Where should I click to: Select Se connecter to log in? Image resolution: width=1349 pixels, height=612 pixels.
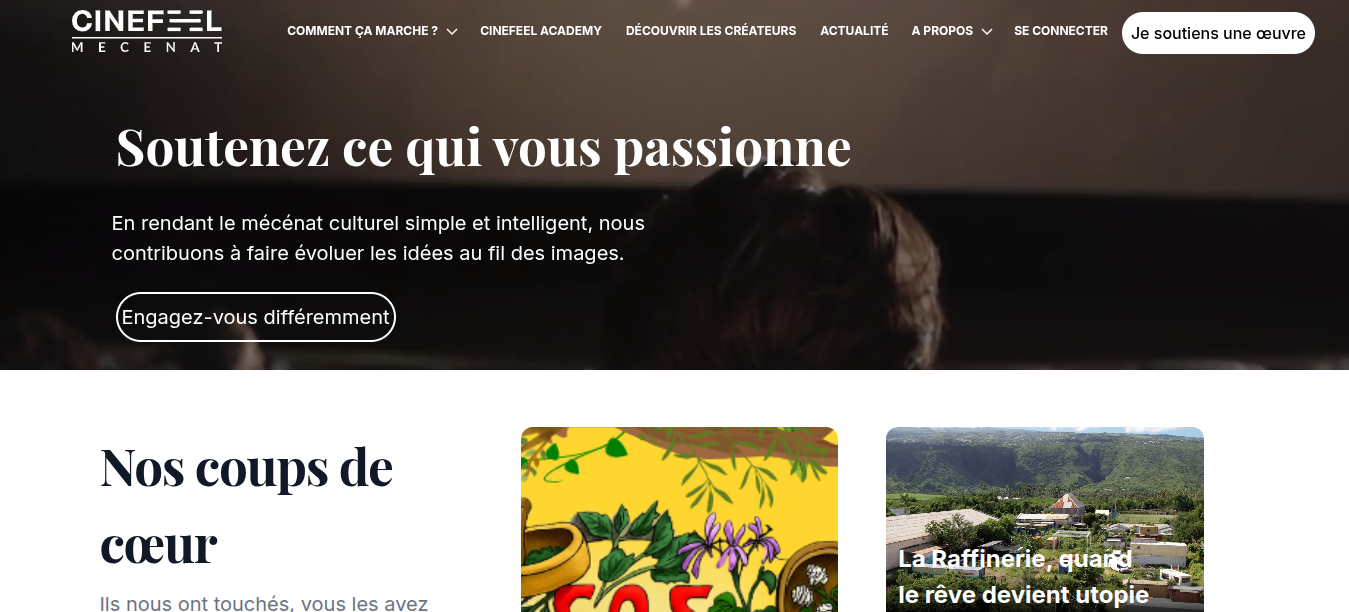click(x=1061, y=31)
